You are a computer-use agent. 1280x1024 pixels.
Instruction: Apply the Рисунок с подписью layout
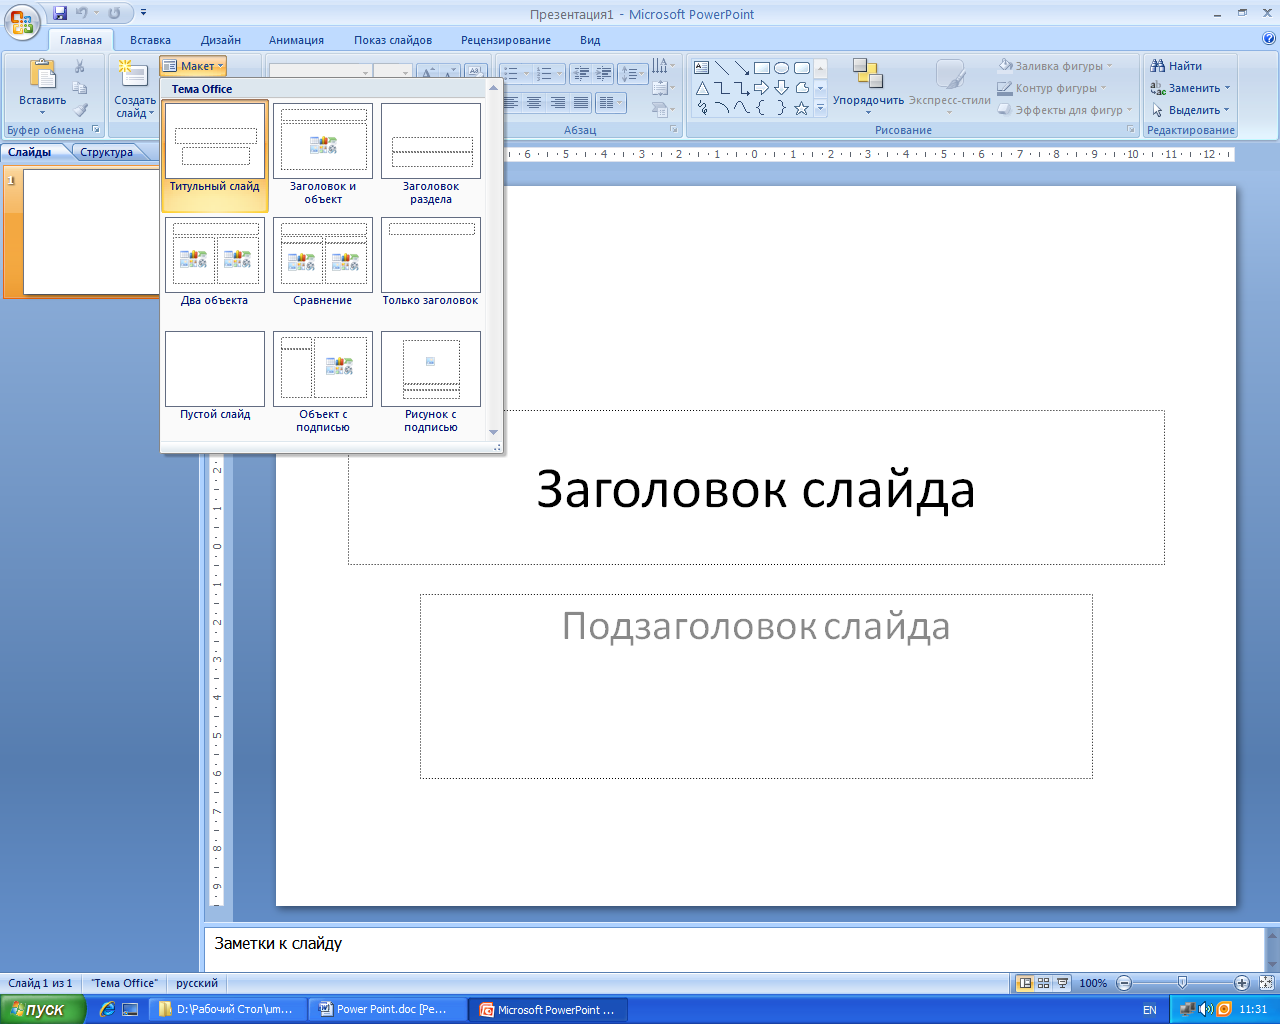pos(431,380)
